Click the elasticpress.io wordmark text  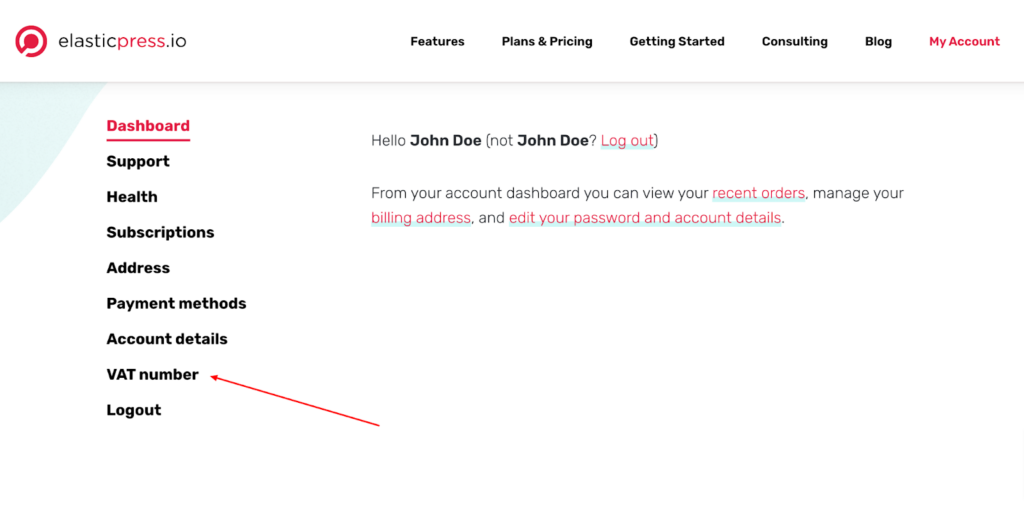click(122, 41)
